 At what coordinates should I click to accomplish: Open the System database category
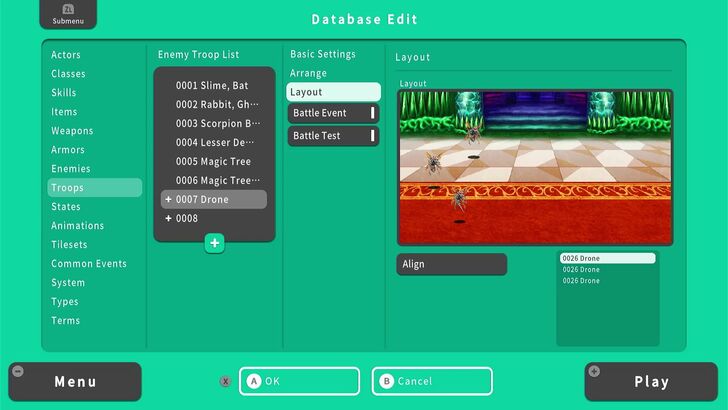(68, 283)
